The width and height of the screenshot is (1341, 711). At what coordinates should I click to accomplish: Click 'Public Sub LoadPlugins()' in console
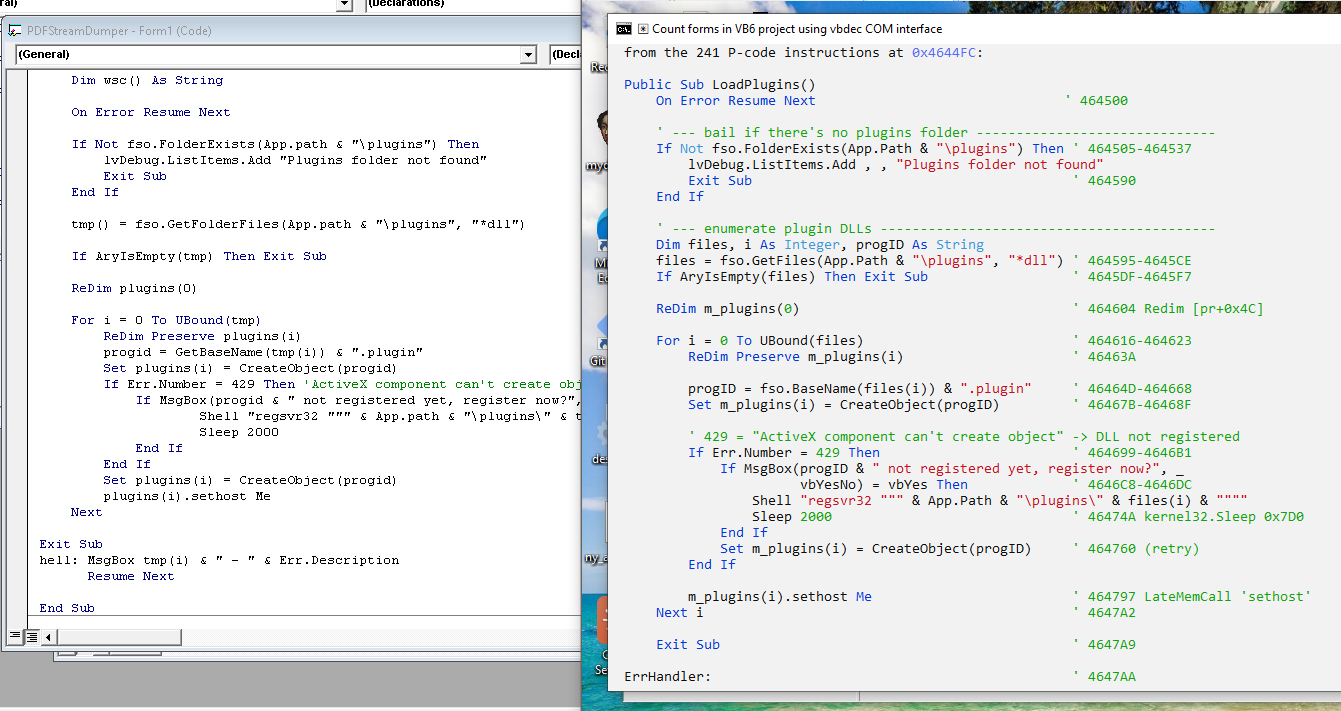[720, 84]
